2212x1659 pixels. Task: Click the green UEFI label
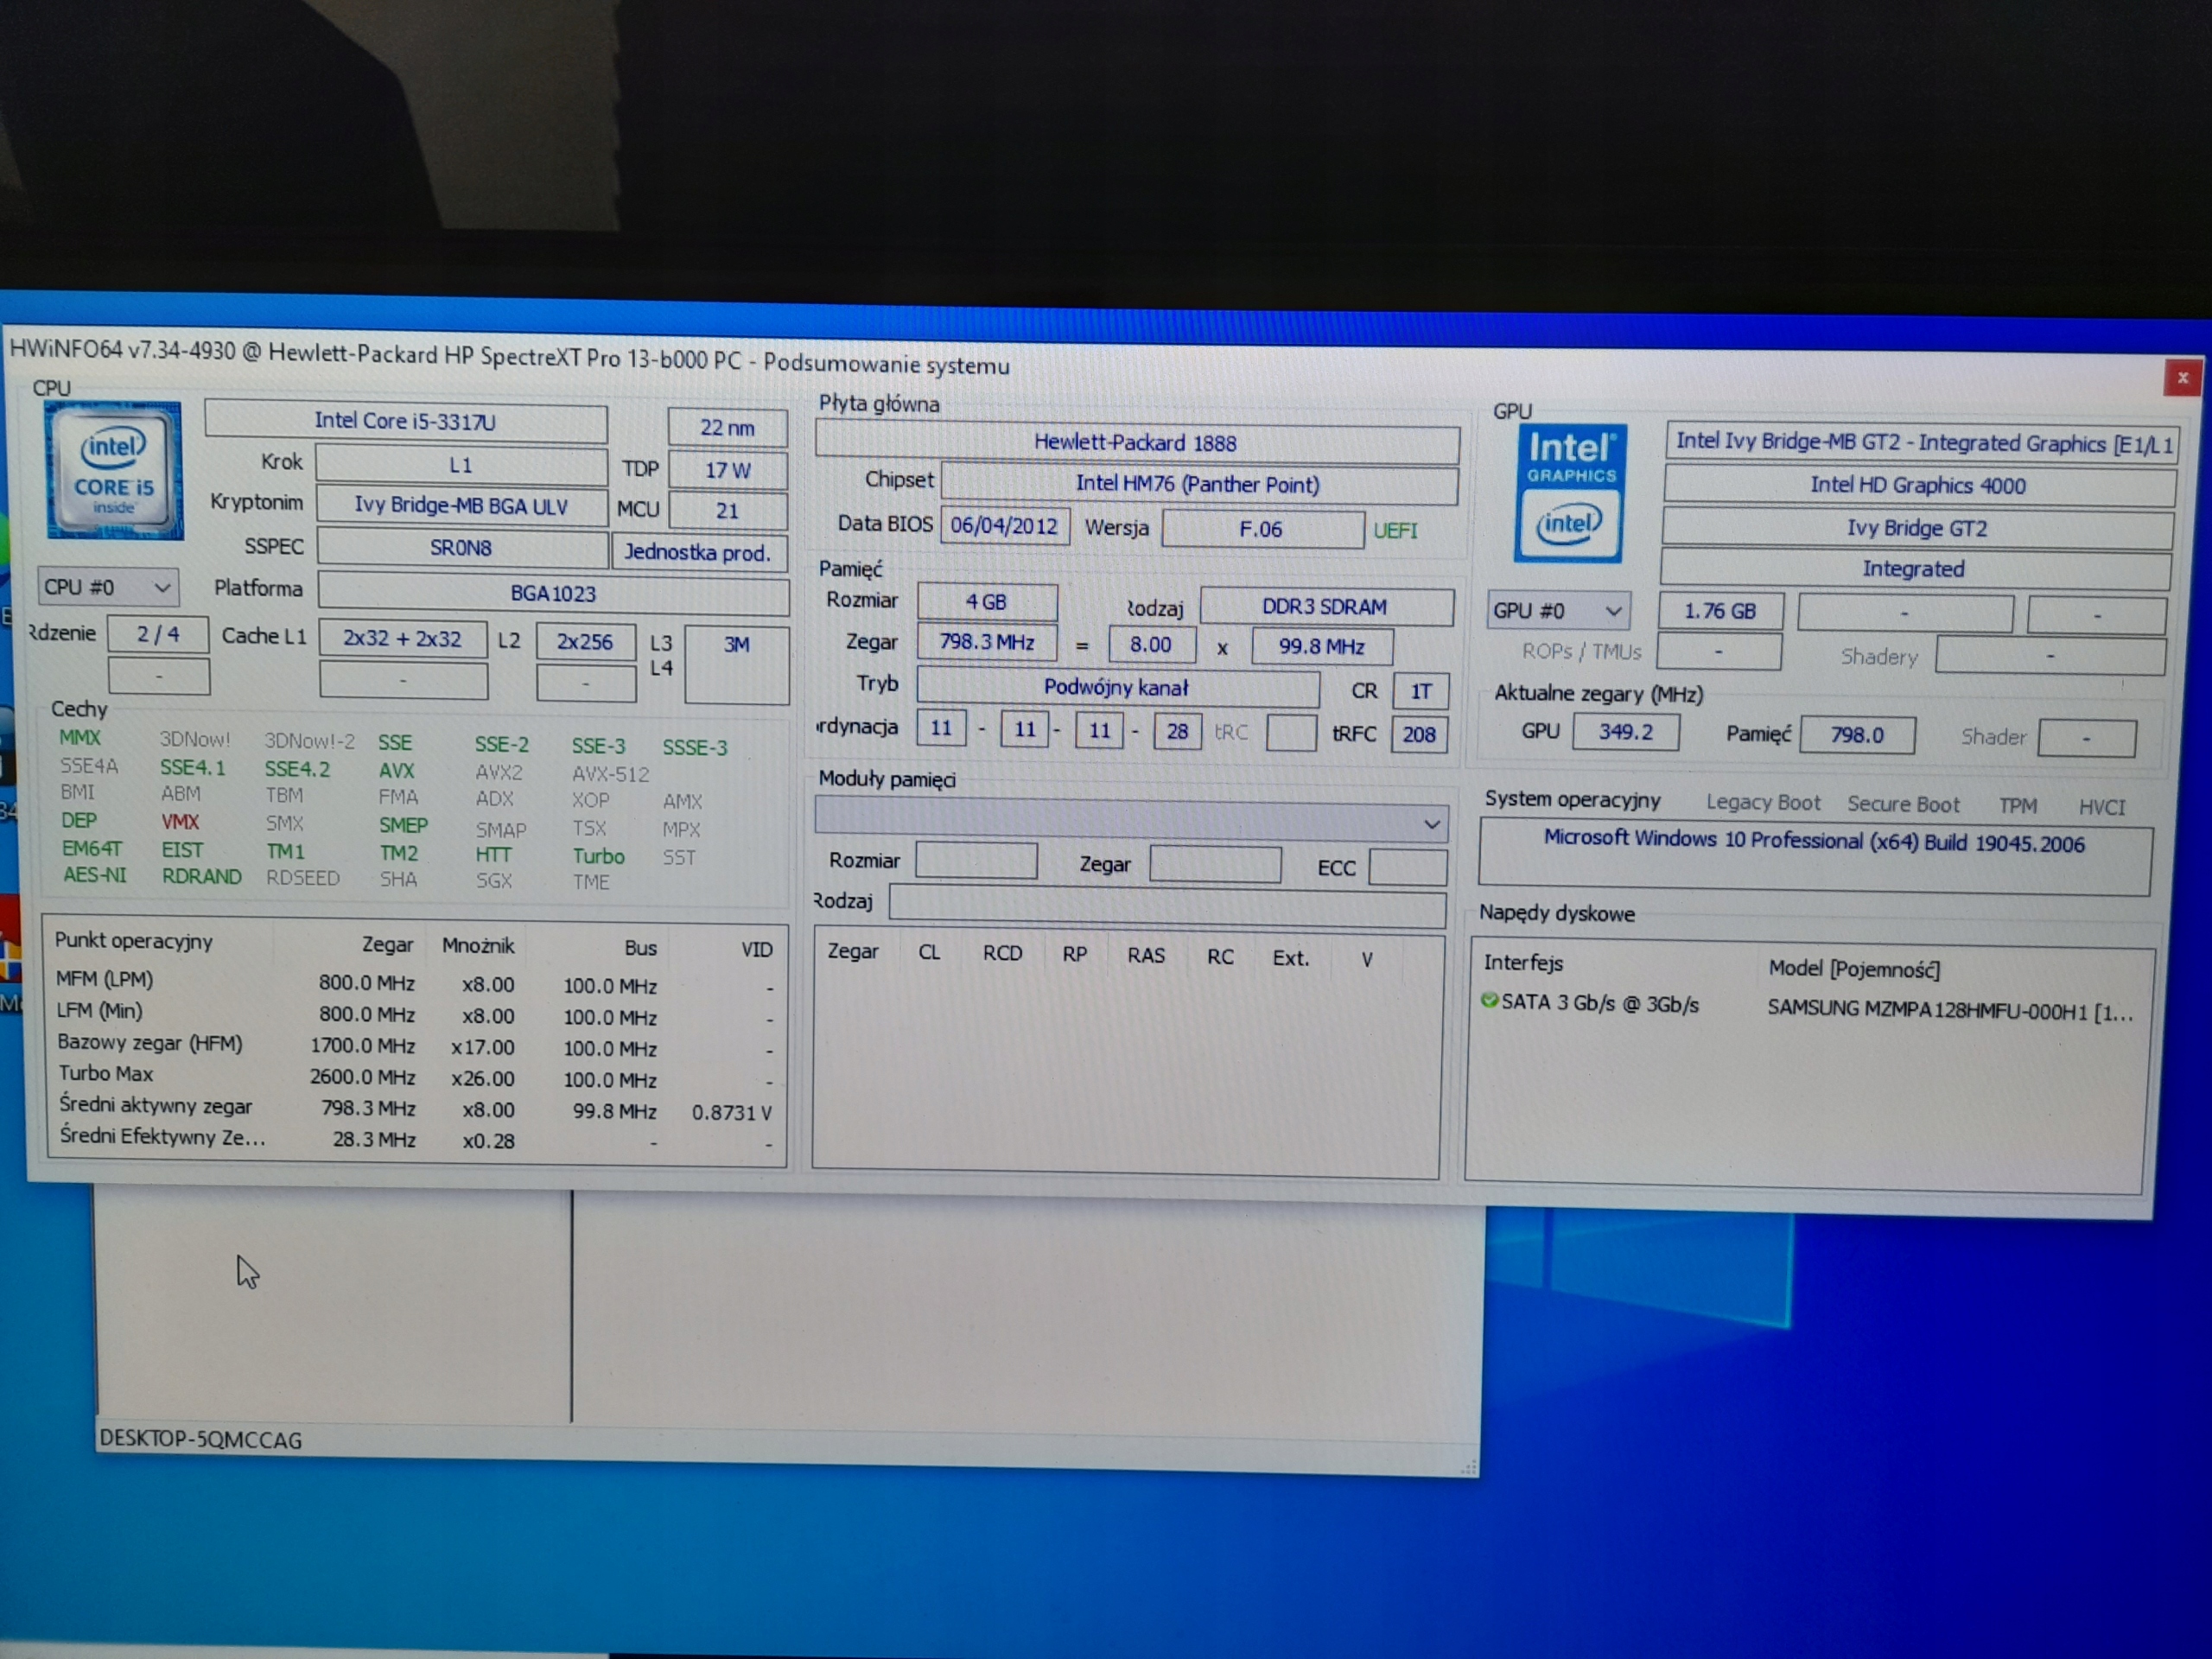pyautogui.click(x=1395, y=531)
